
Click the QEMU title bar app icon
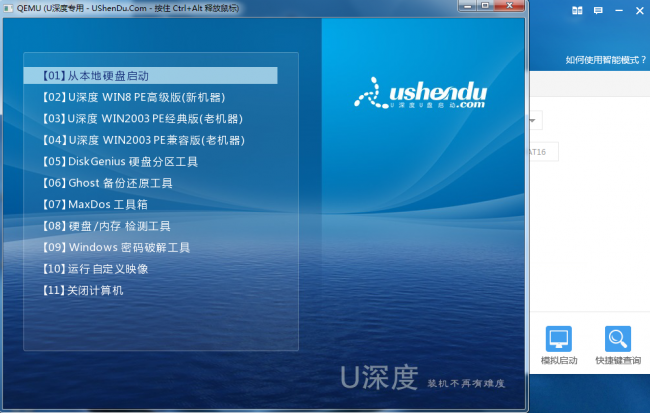coord(8,8)
